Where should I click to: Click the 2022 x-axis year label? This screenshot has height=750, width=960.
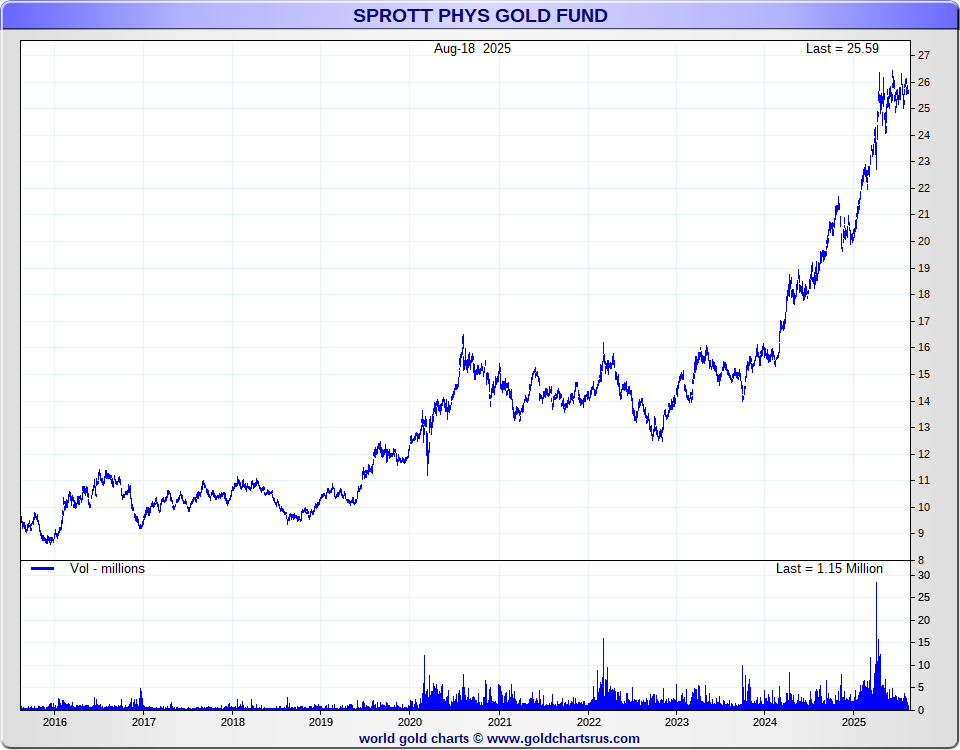(588, 722)
